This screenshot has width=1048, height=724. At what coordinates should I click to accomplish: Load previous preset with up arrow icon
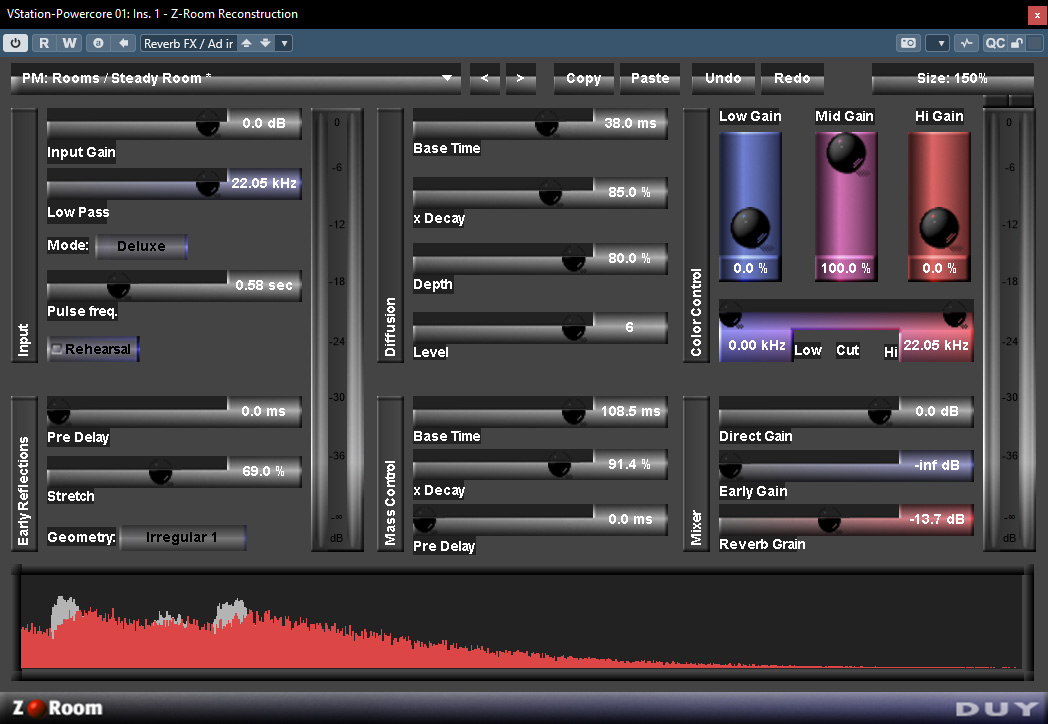(247, 43)
